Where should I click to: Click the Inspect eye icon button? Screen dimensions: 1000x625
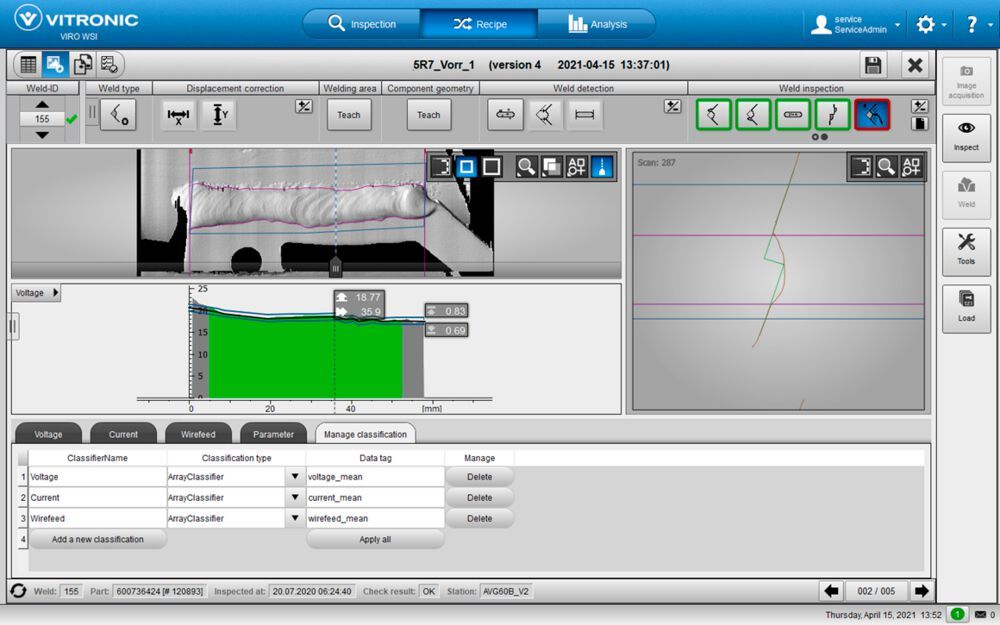click(966, 137)
